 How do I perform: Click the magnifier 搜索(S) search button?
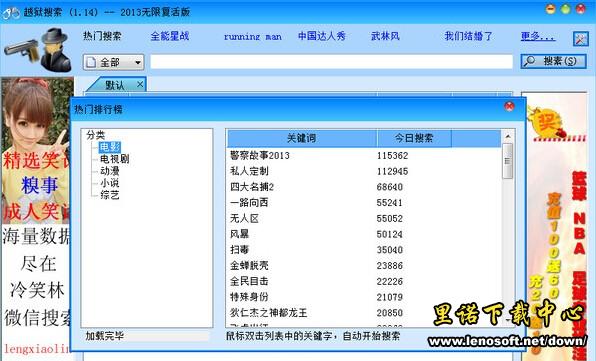[x=553, y=61]
